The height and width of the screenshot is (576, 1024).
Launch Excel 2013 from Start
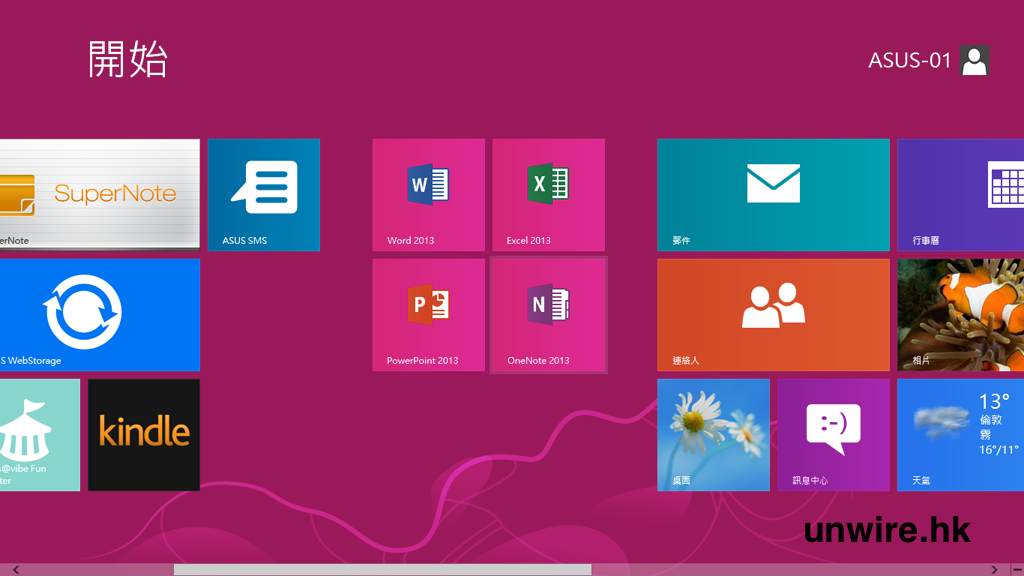point(548,195)
